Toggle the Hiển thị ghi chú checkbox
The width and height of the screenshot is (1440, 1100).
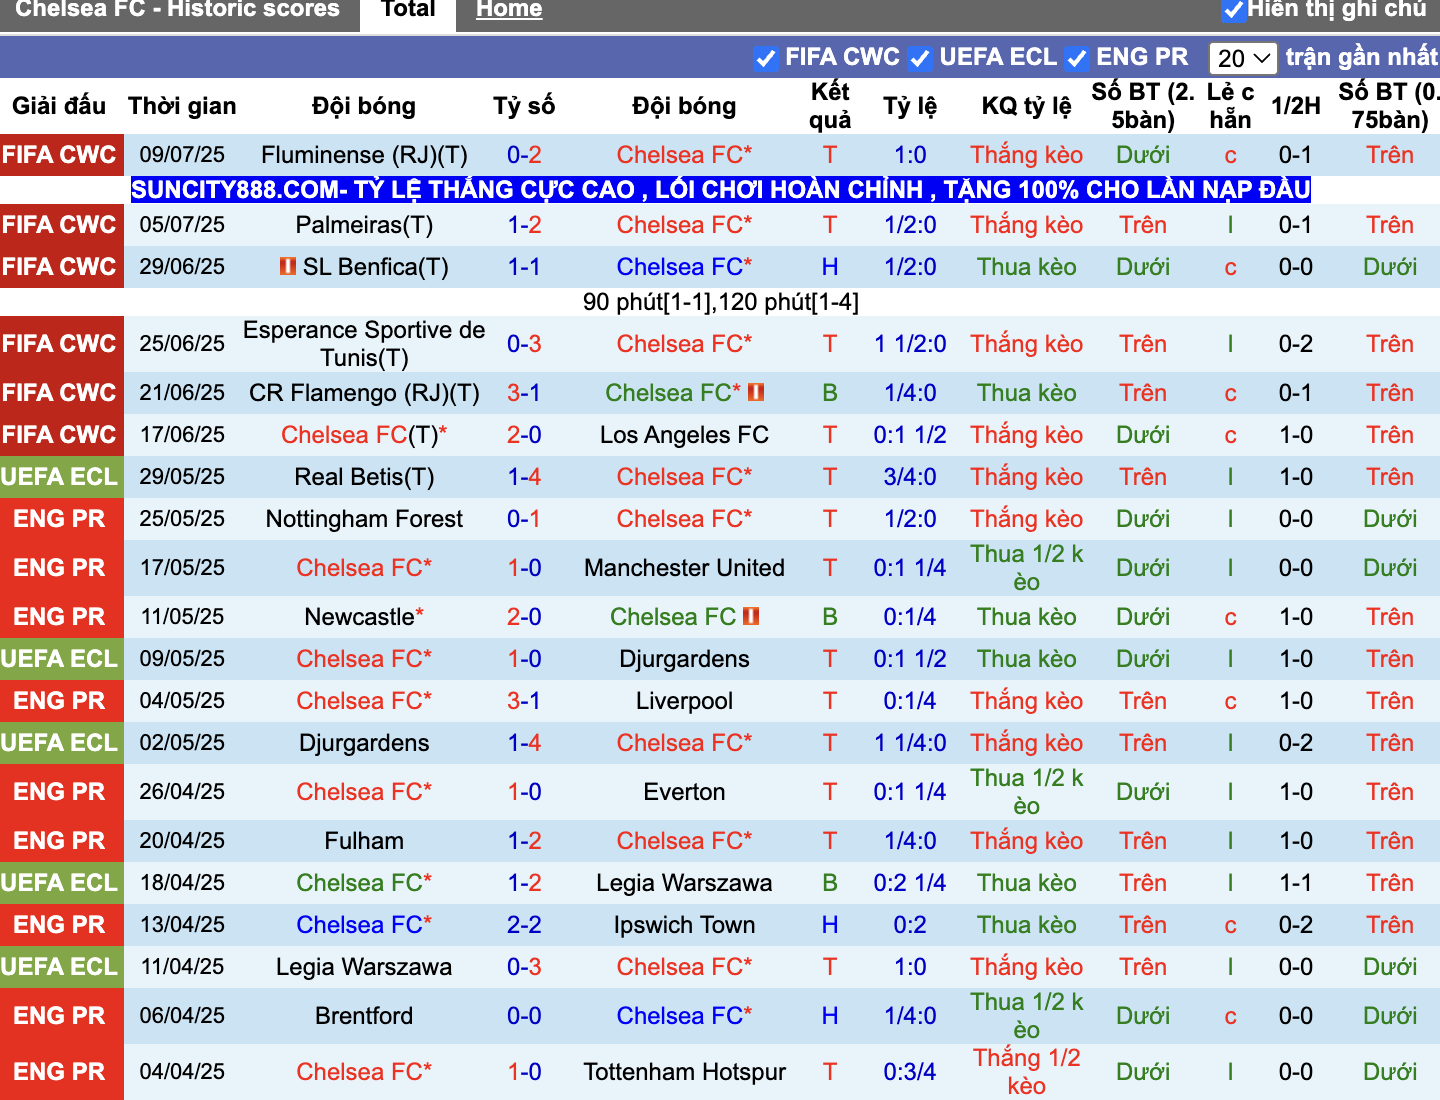[1233, 11]
